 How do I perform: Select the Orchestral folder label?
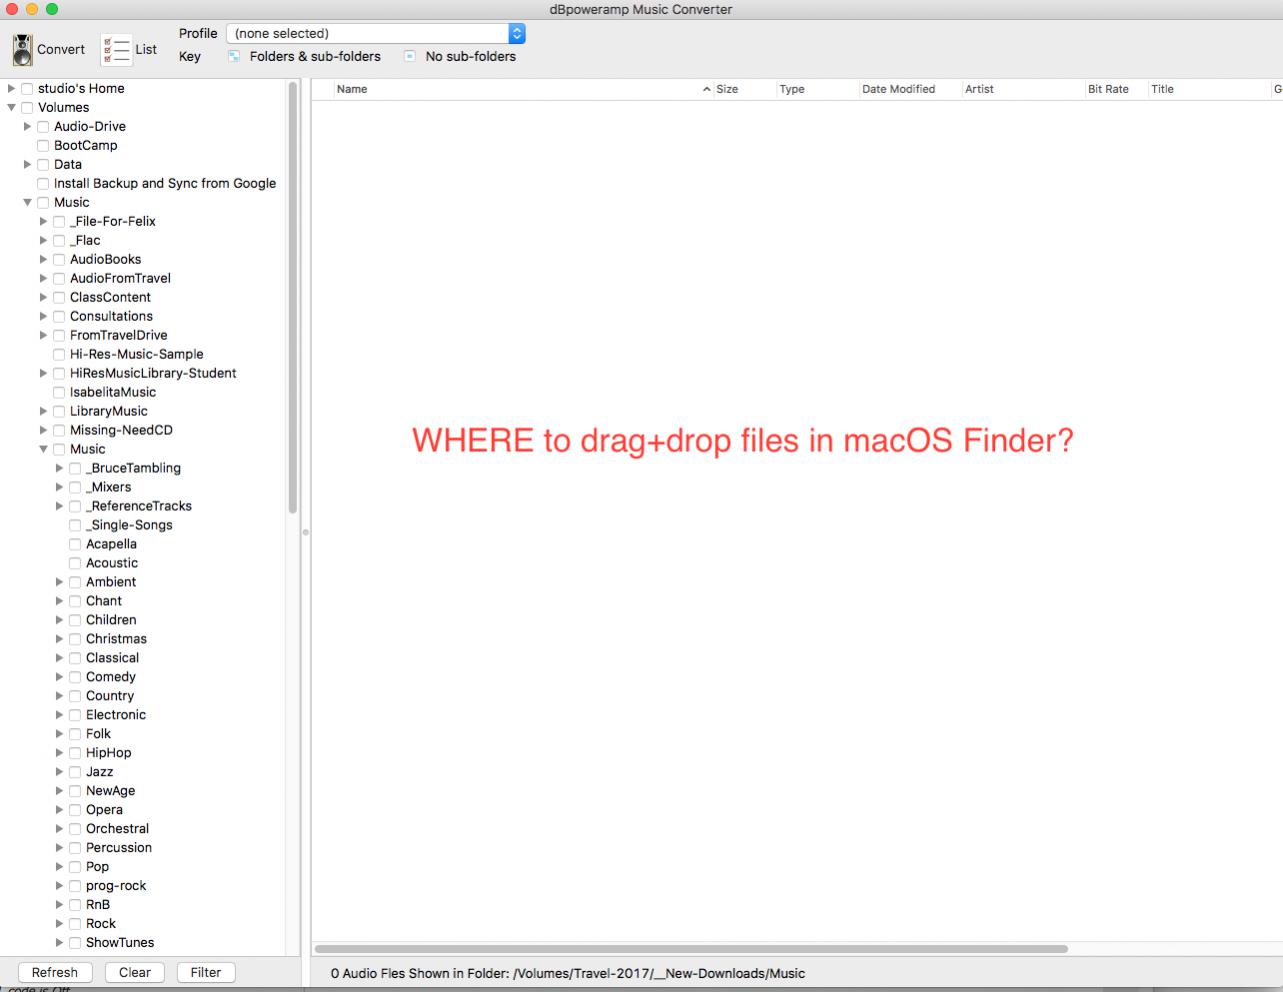tap(117, 830)
